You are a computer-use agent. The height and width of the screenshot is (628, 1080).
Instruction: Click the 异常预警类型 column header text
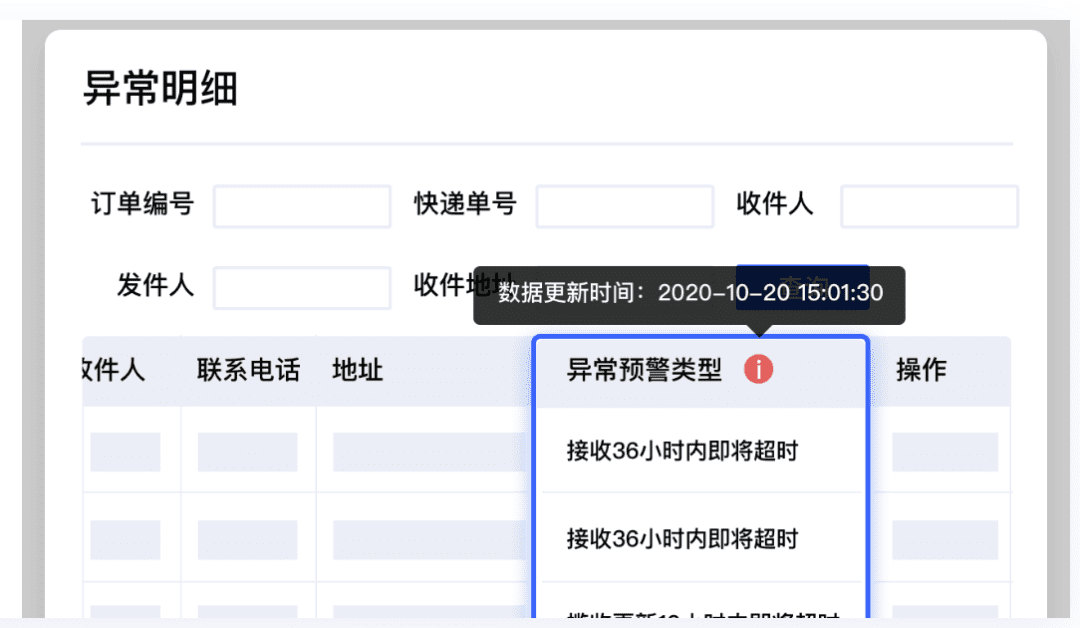click(x=644, y=371)
